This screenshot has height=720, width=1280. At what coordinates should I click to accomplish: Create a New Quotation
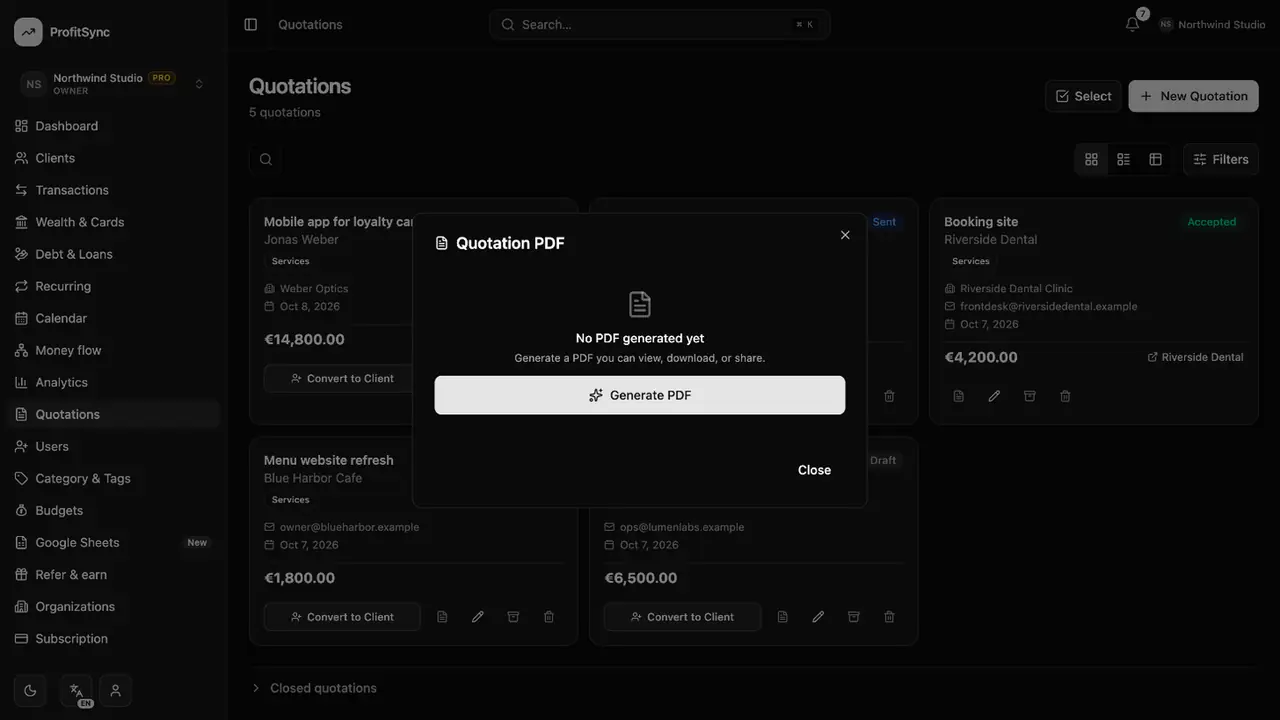coord(1193,96)
